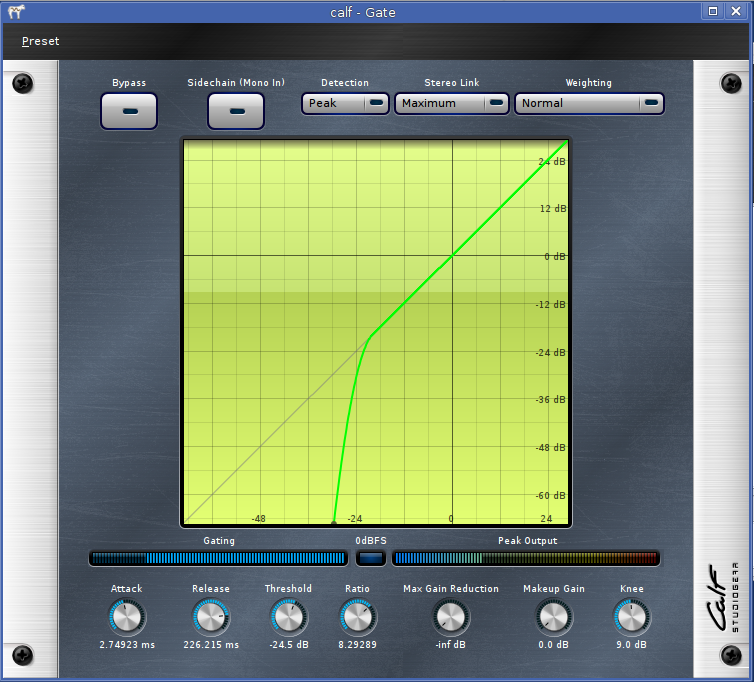Click the Calf horse icon in title bar
This screenshot has height=682, width=754.
16,12
